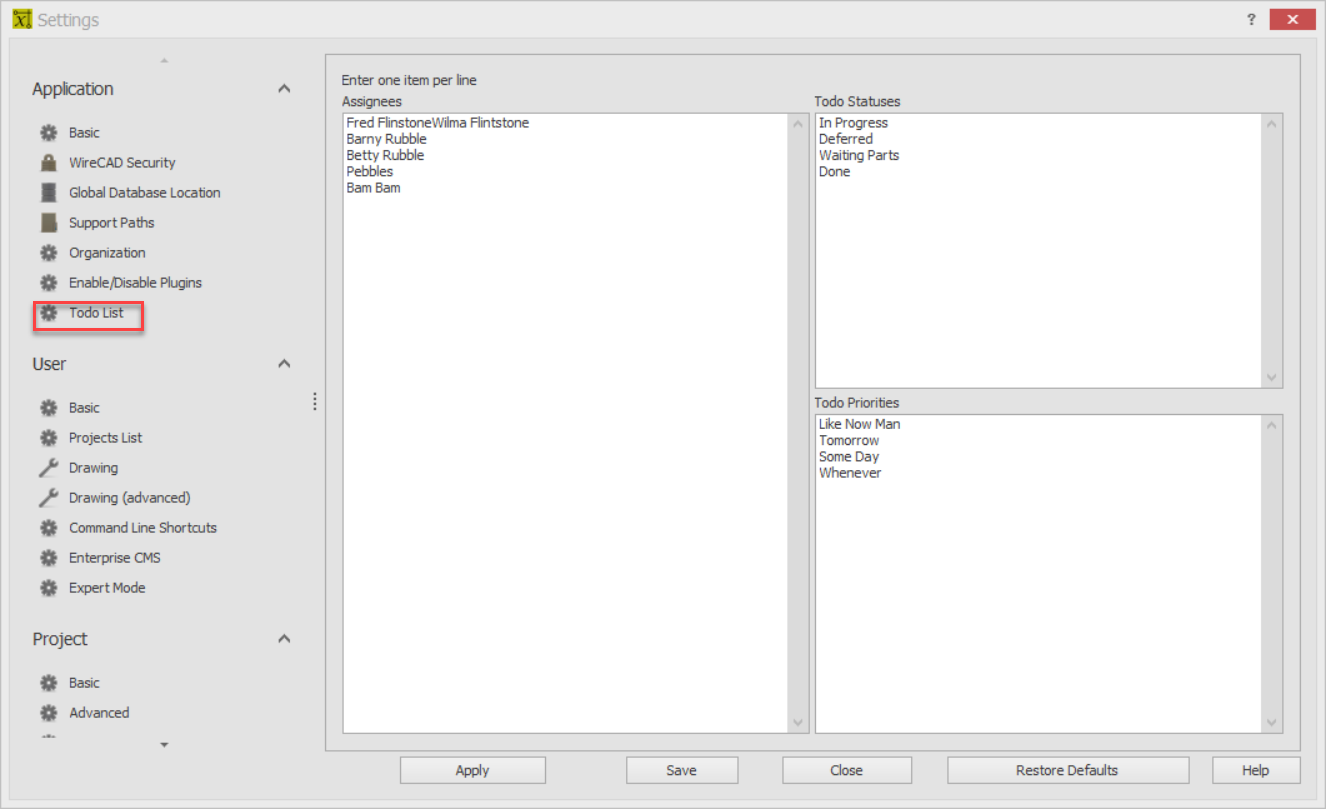
Task: Open the Projects List page
Action: (105, 437)
